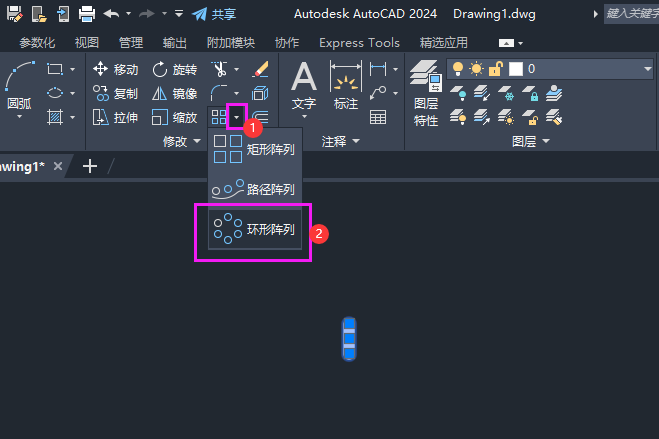This screenshot has width=659, height=439.
Task: Click the Erase tool icon
Action: click(x=261, y=69)
